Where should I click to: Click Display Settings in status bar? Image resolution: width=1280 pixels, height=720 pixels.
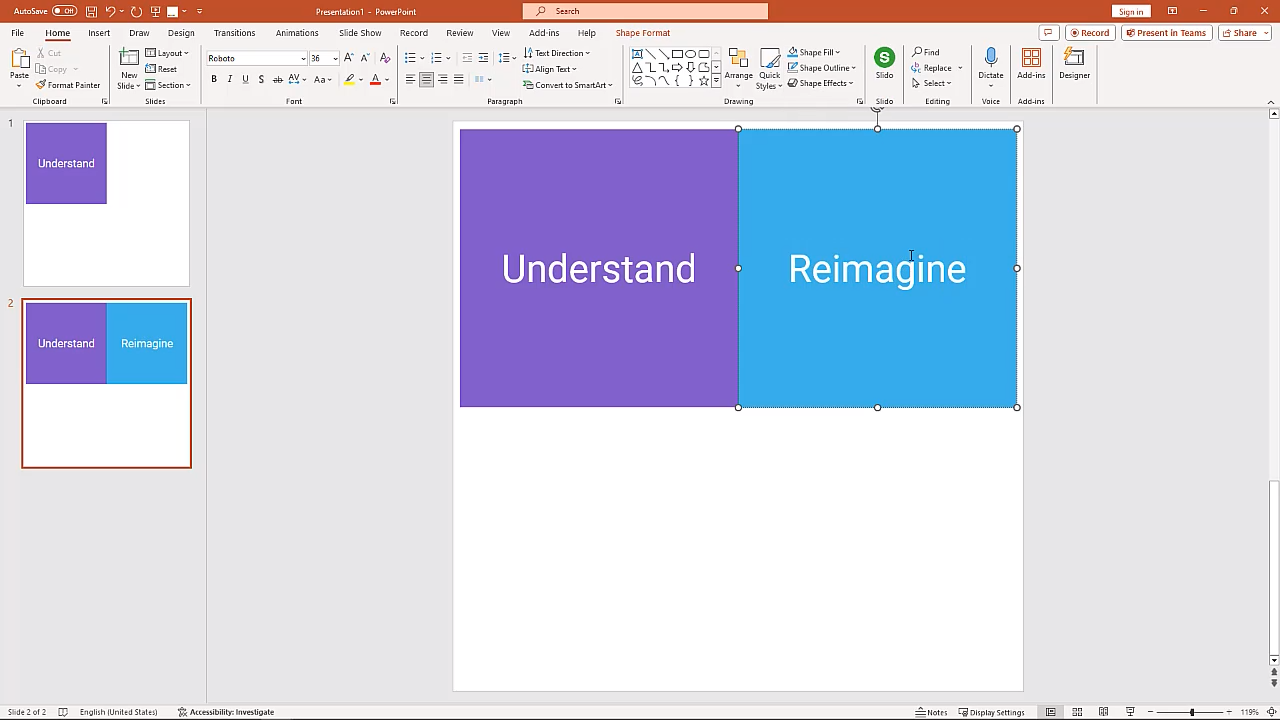click(x=992, y=712)
